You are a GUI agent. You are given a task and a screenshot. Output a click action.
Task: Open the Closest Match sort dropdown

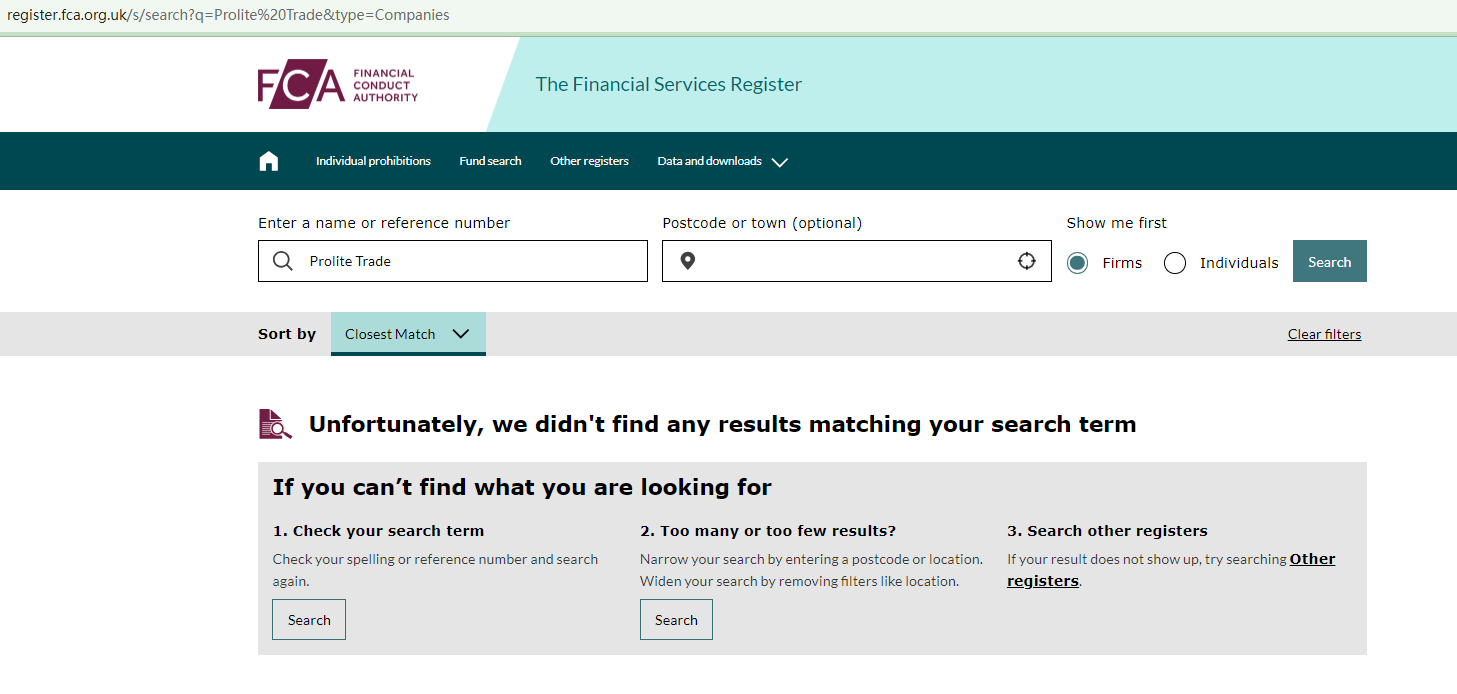point(408,334)
